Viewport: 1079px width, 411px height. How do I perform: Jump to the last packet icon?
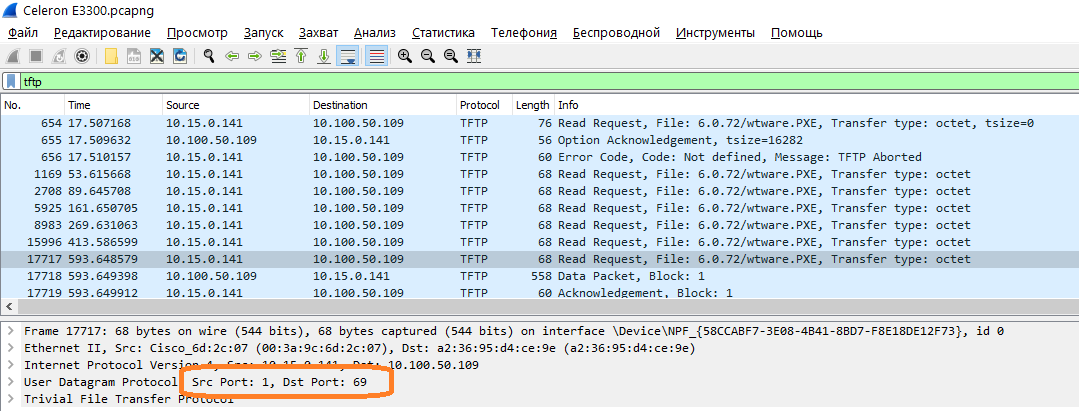coord(324,56)
